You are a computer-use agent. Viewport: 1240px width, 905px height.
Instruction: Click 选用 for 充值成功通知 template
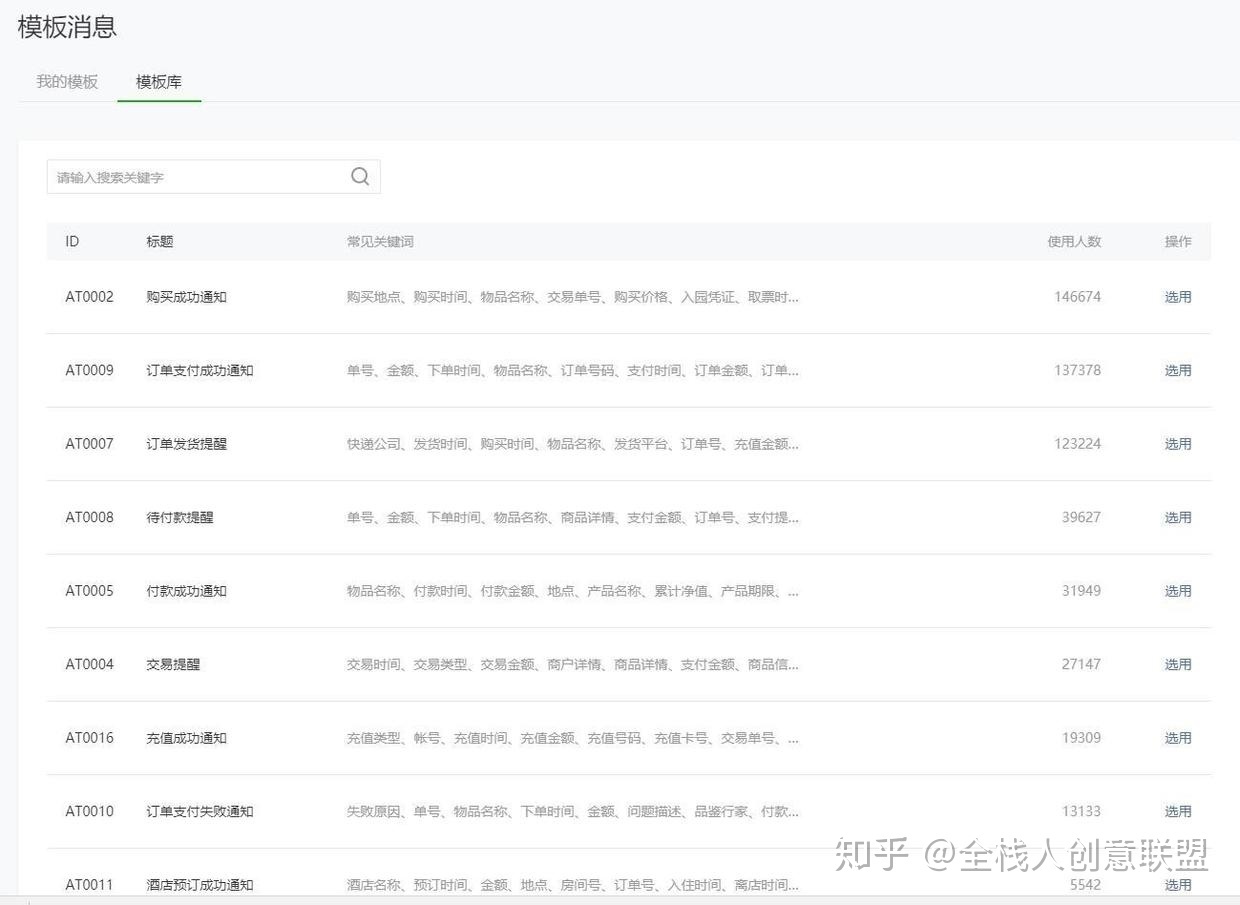[x=1177, y=738]
